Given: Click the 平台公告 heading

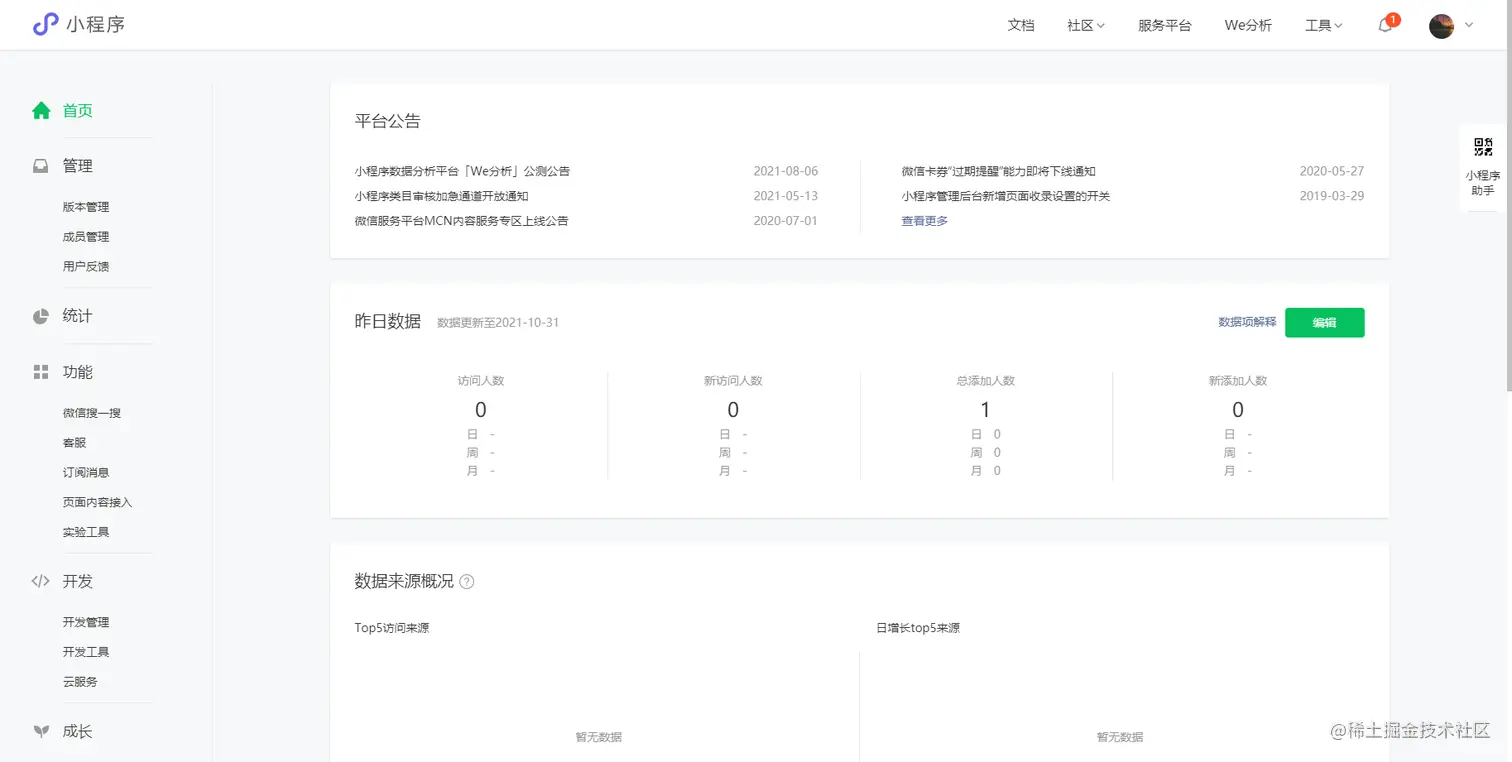Looking at the screenshot, I should [x=388, y=122].
